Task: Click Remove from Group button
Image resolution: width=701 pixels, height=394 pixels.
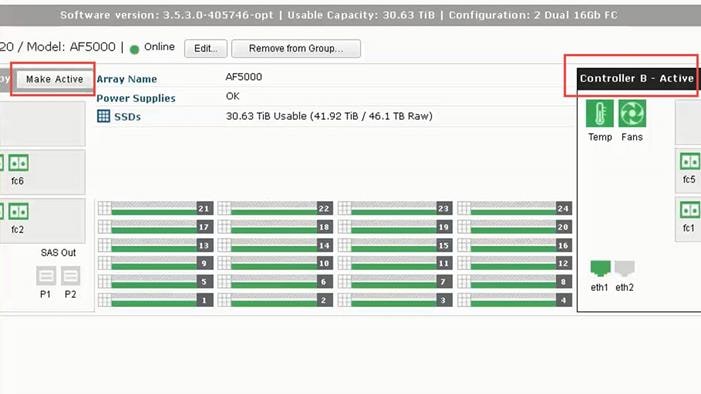Action: (296, 48)
